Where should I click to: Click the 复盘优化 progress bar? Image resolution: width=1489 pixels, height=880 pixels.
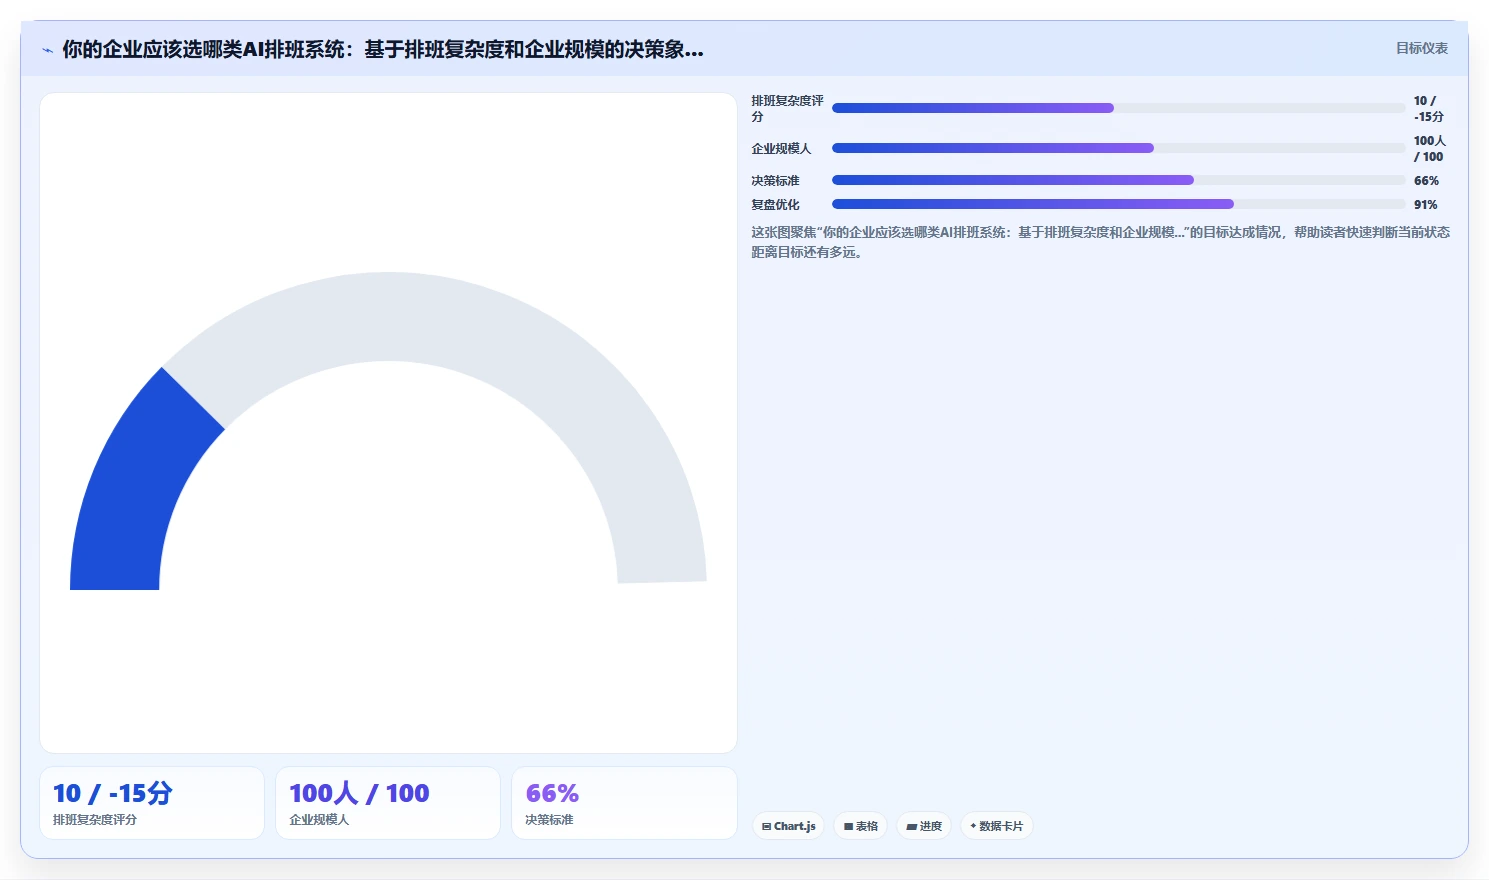(x=1118, y=204)
